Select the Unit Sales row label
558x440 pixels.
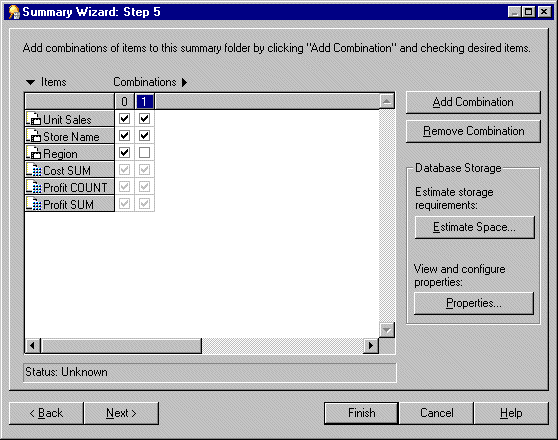click(70, 119)
